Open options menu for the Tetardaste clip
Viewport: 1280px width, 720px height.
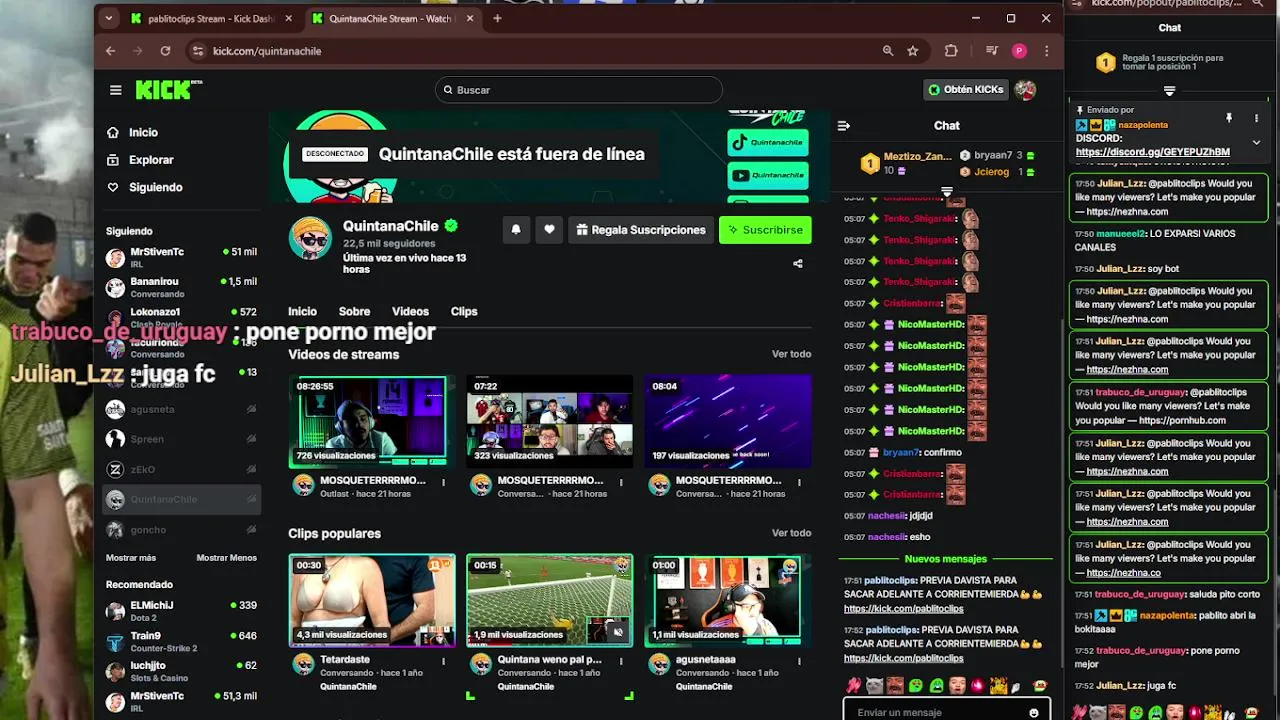click(443, 661)
